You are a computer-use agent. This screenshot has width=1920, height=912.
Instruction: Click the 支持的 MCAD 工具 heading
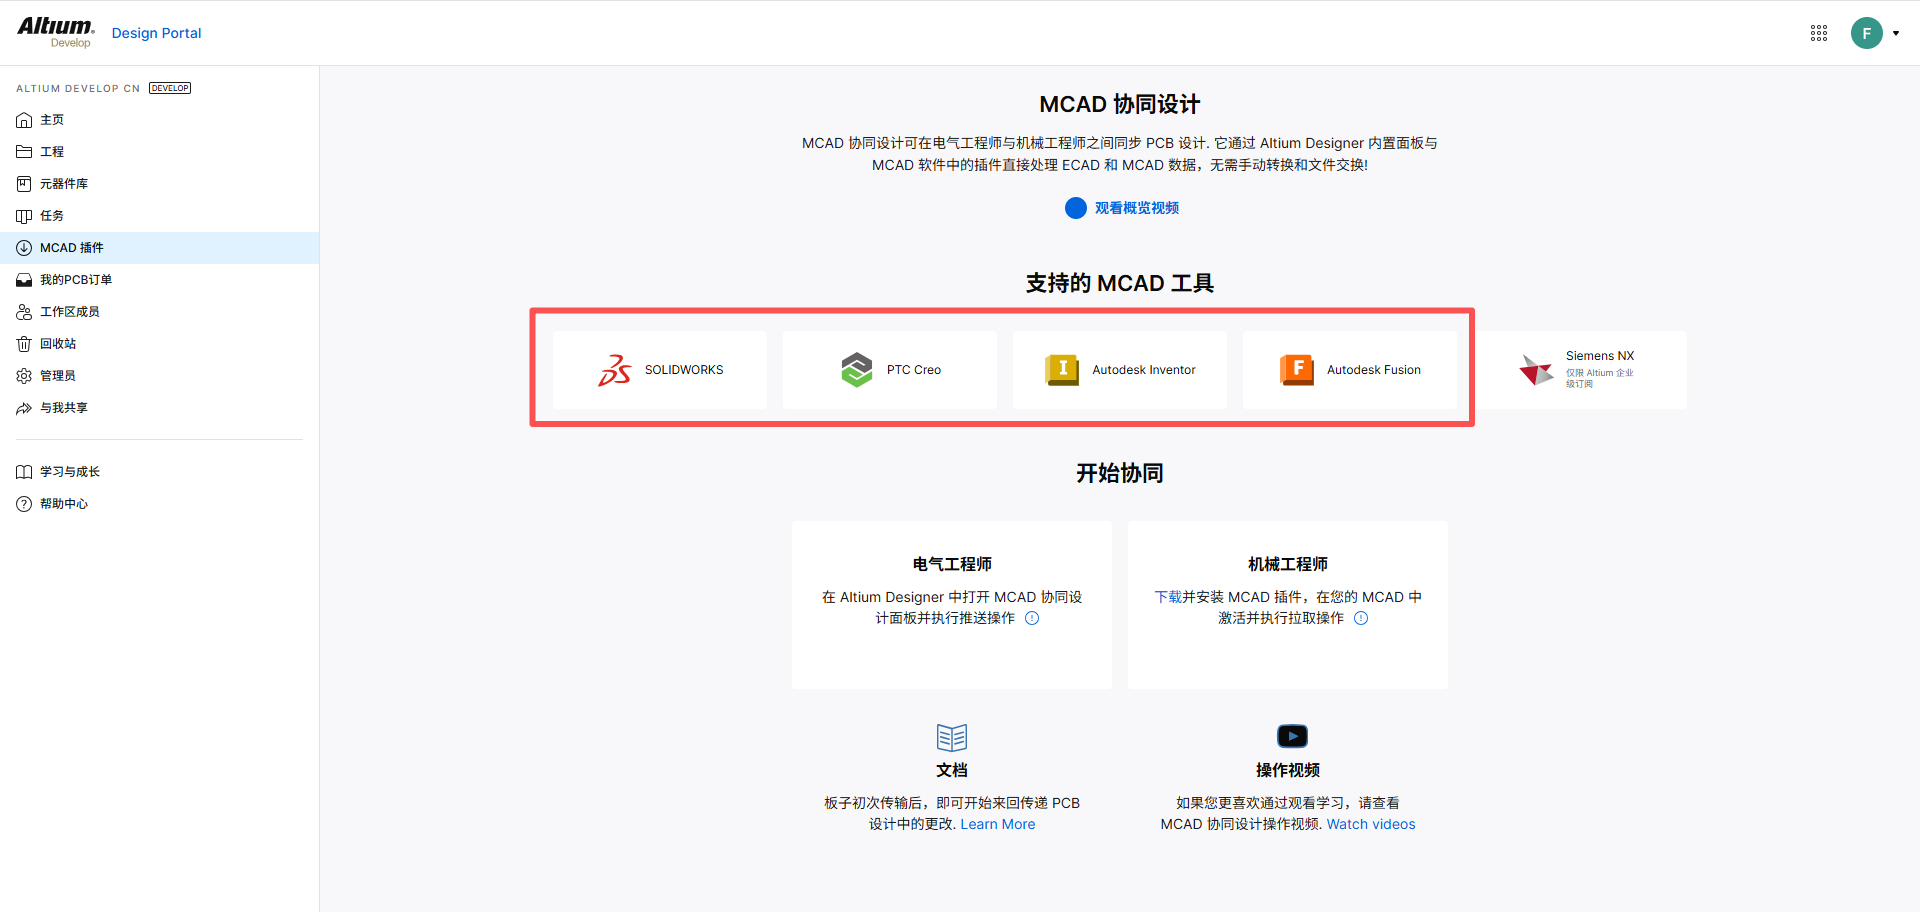[x=1120, y=283]
